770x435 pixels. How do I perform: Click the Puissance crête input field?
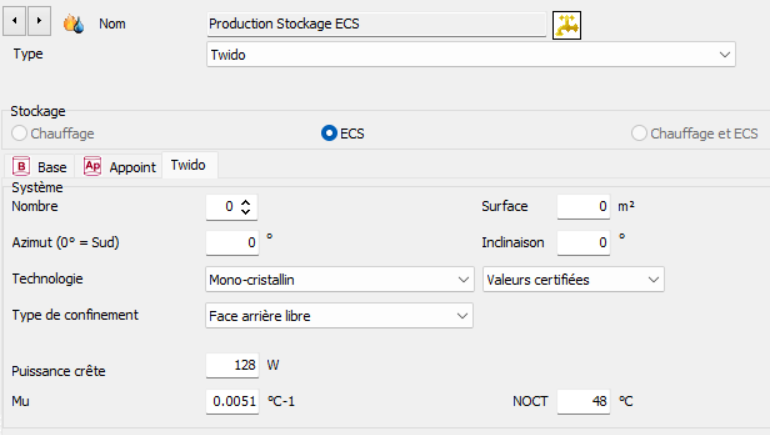click(232, 366)
